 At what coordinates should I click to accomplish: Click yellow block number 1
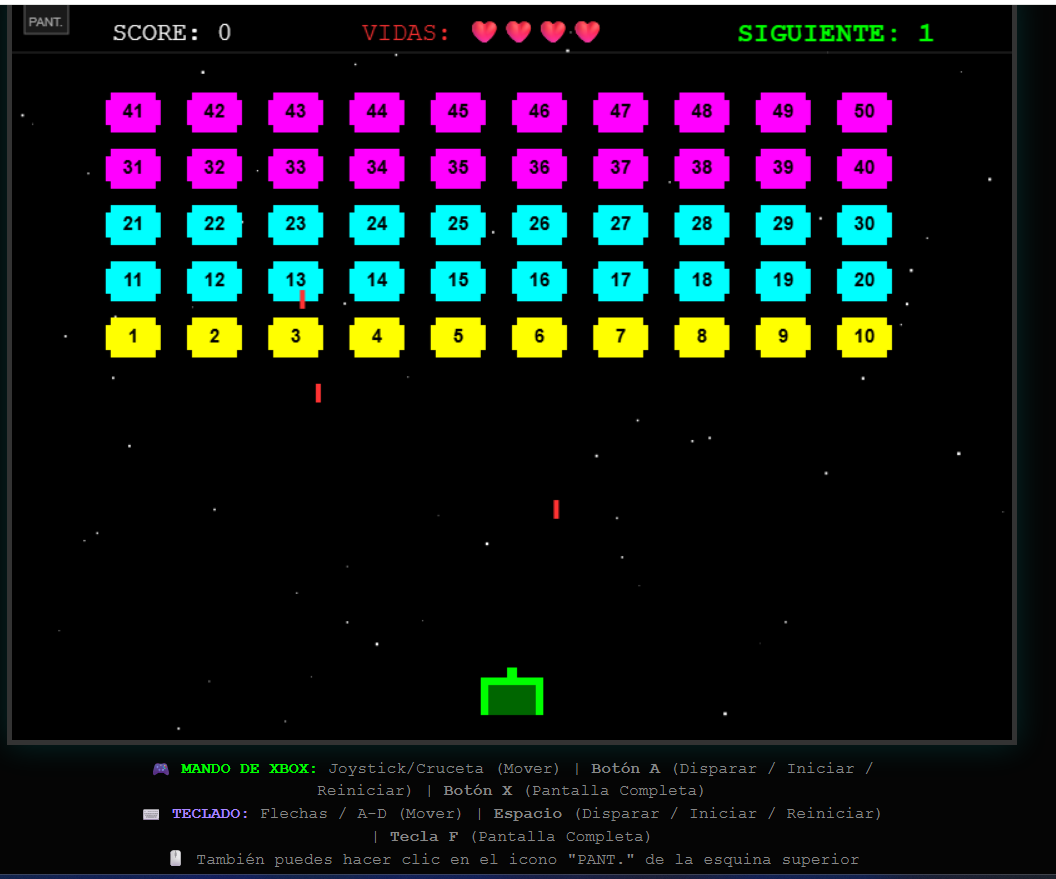point(133,337)
